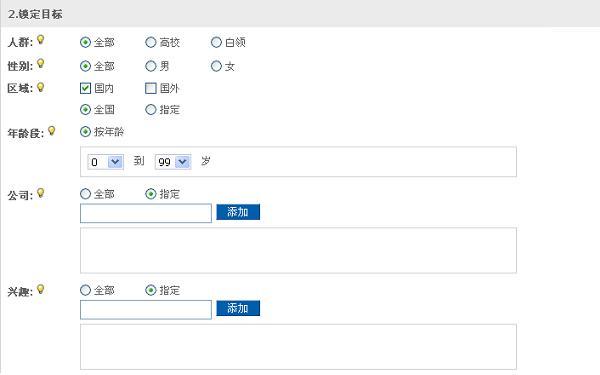Select 指定 radio under the 区域 section
This screenshot has width=600, height=375.
coord(151,110)
